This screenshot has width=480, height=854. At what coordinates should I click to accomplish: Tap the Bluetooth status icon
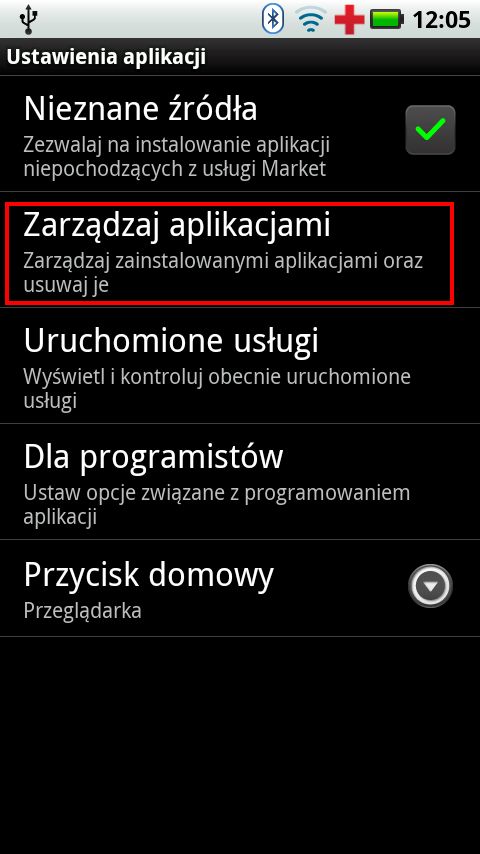tap(273, 19)
